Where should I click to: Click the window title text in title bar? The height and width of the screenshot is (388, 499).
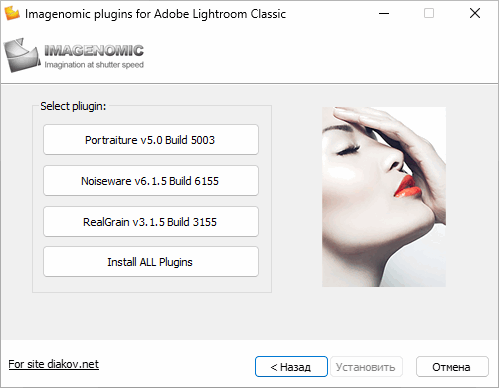click(x=155, y=14)
